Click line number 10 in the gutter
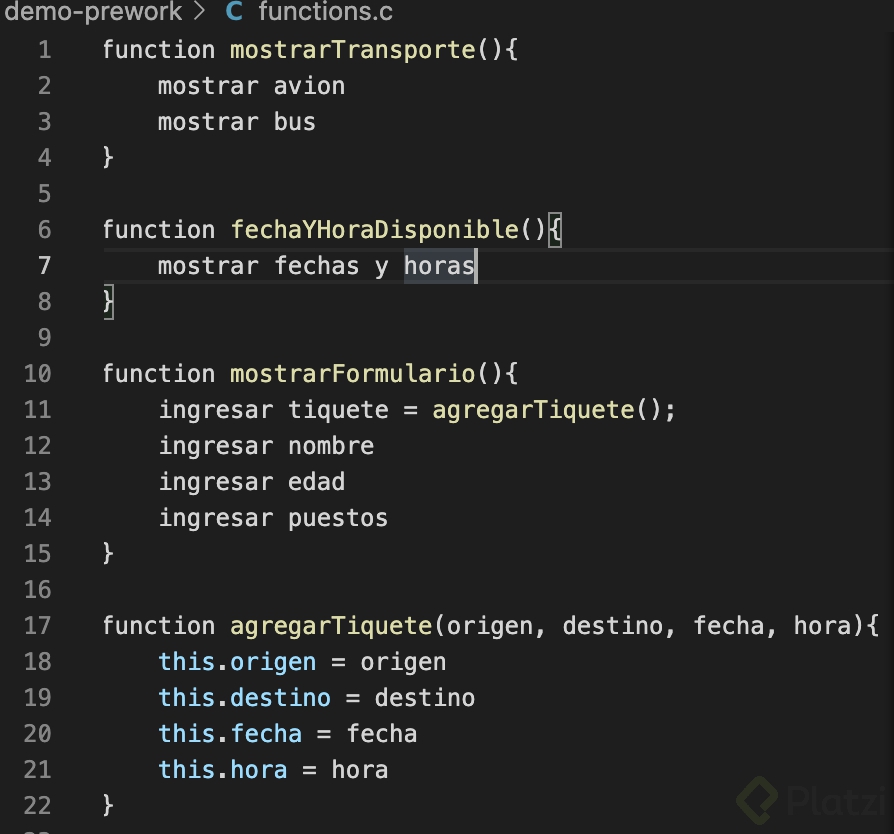The image size is (894, 834). pos(37,374)
